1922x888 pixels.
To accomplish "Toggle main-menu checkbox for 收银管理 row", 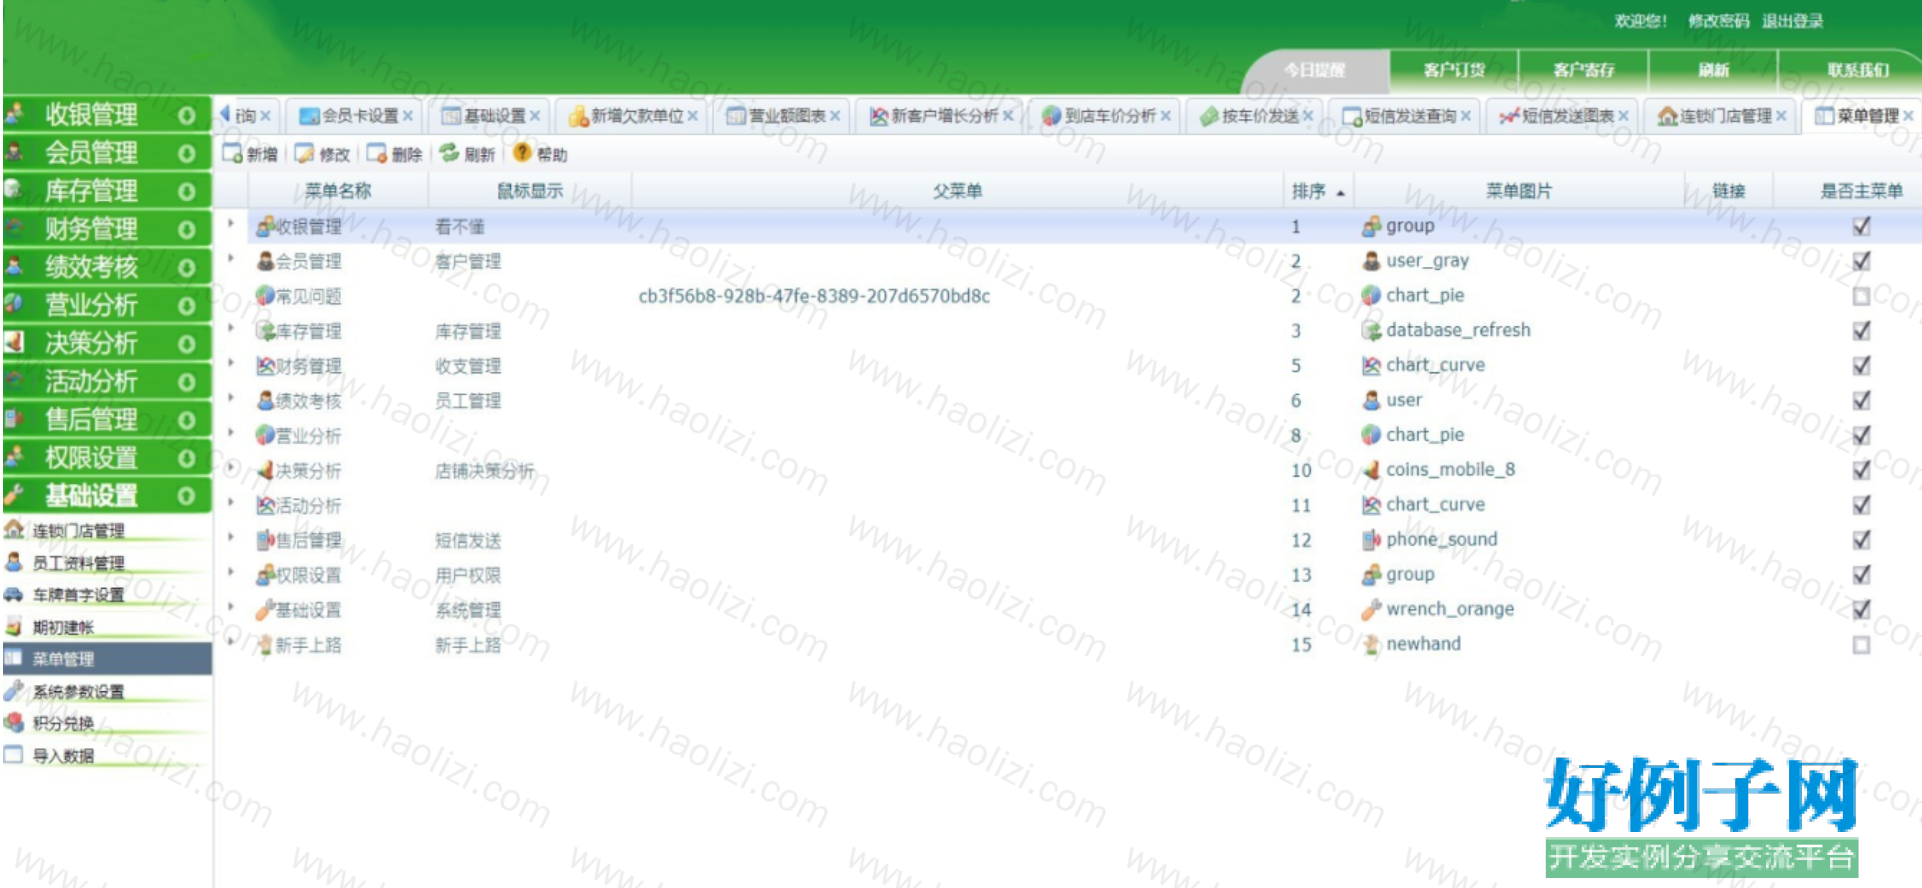I will tap(1861, 226).
